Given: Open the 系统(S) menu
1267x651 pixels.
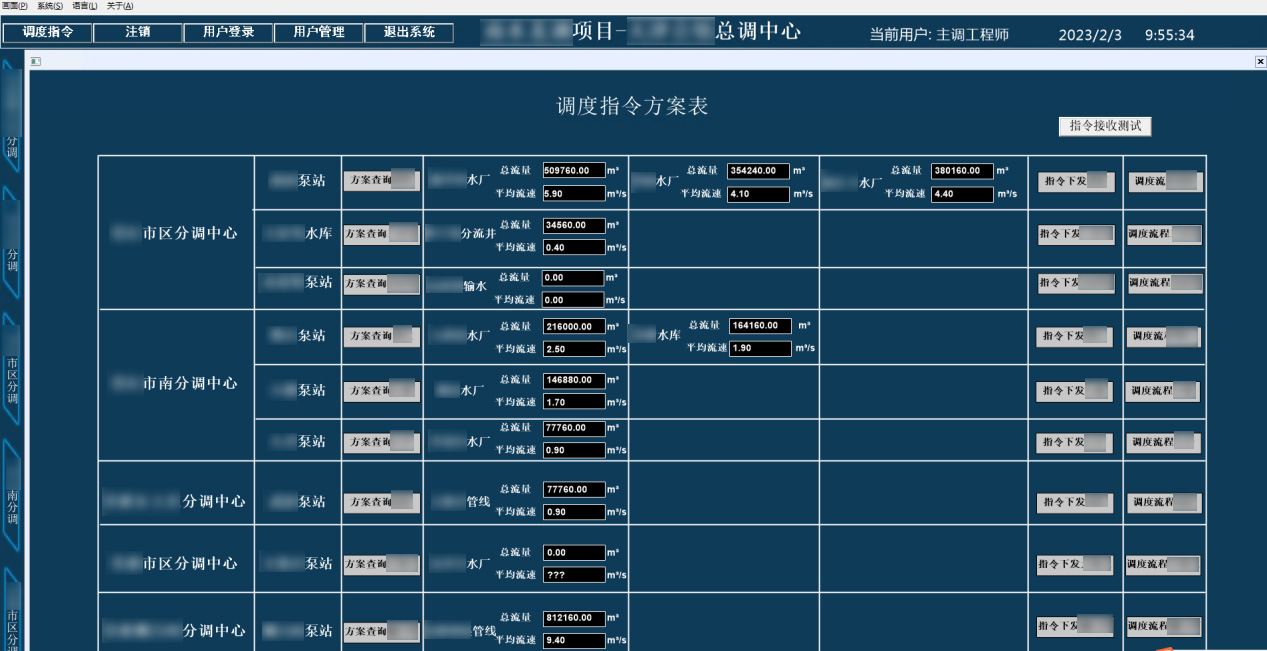Looking at the screenshot, I should pyautogui.click(x=50, y=6).
